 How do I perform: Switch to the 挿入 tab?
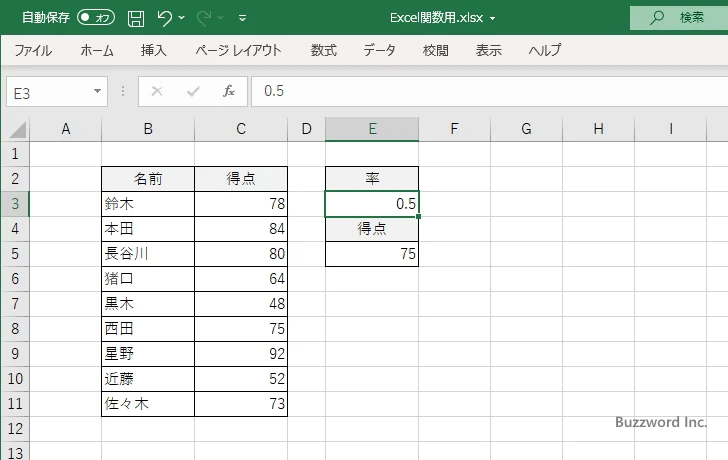click(154, 50)
